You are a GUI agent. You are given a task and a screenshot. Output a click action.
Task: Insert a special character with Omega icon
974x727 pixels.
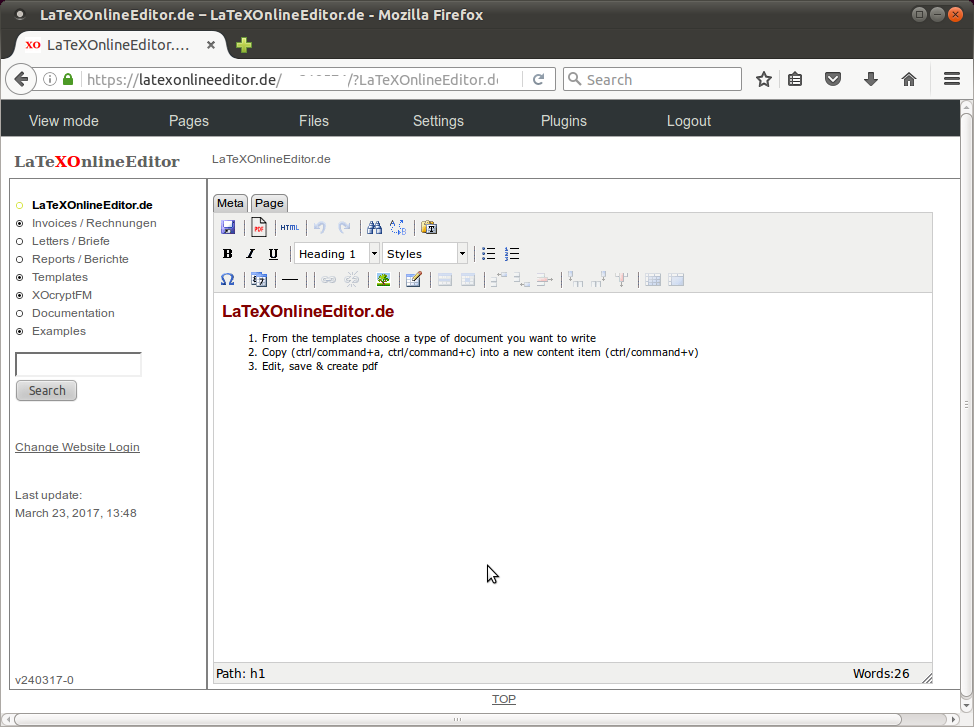pyautogui.click(x=227, y=280)
